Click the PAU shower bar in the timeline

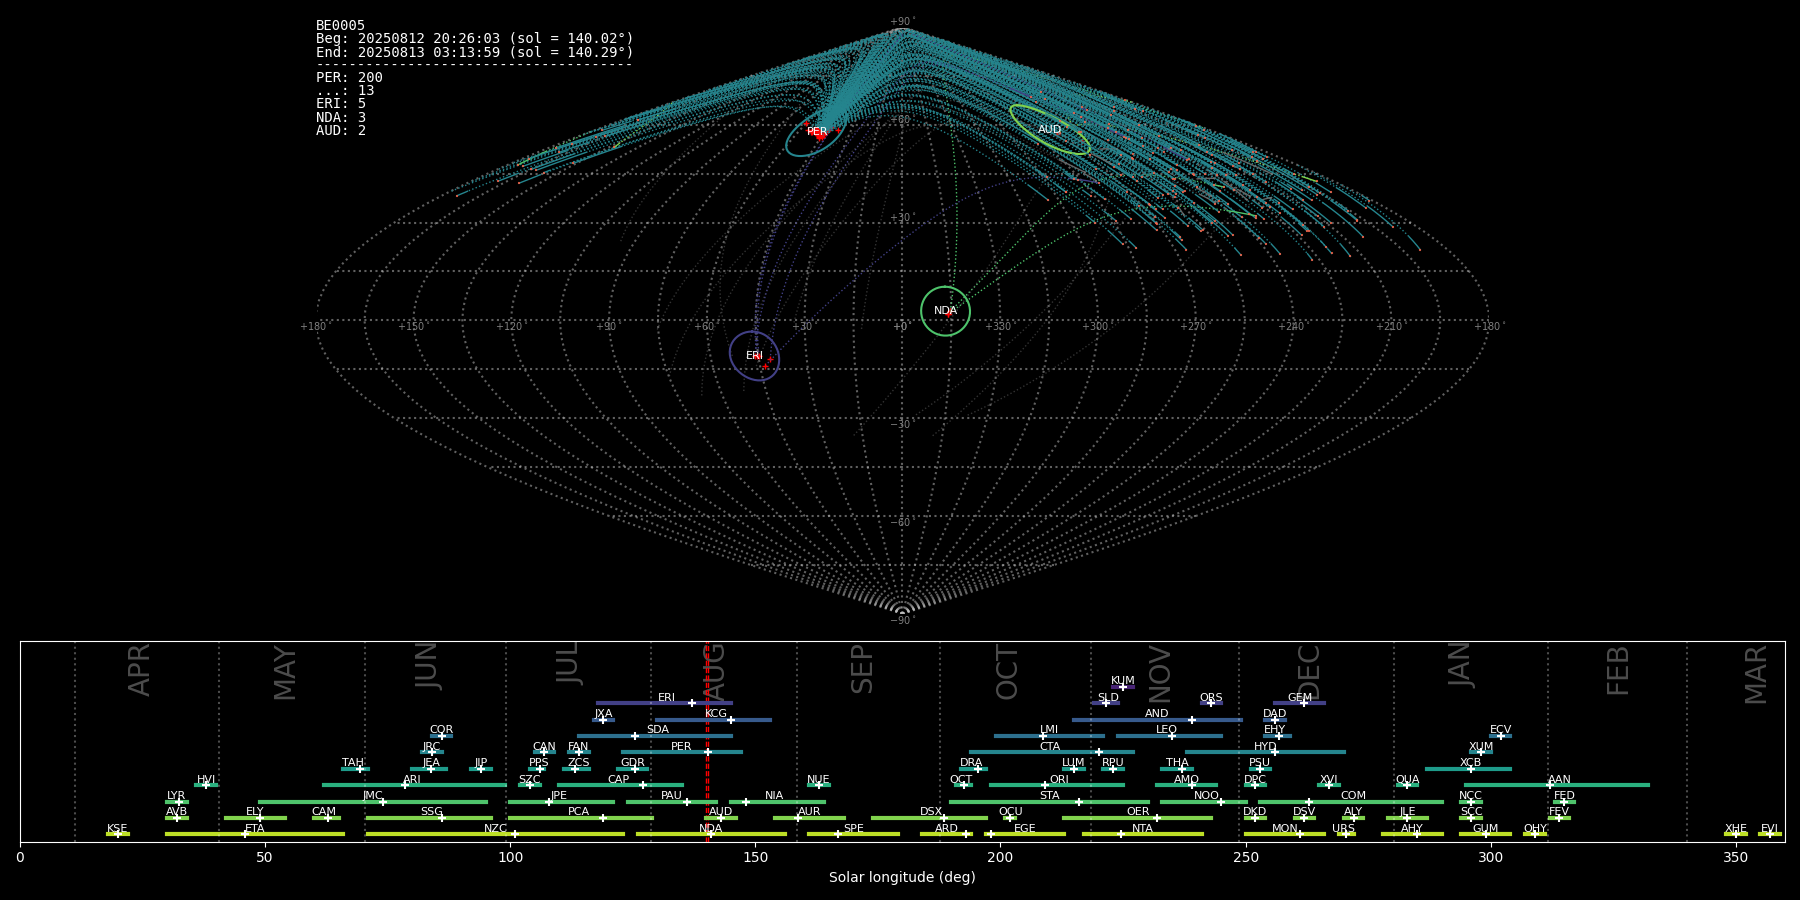click(x=672, y=802)
